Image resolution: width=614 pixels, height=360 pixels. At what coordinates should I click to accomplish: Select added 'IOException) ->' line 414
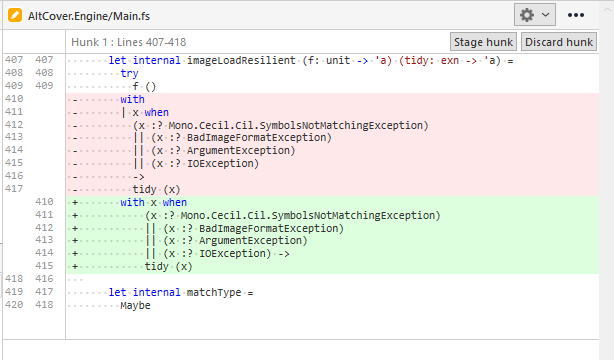pos(332,253)
